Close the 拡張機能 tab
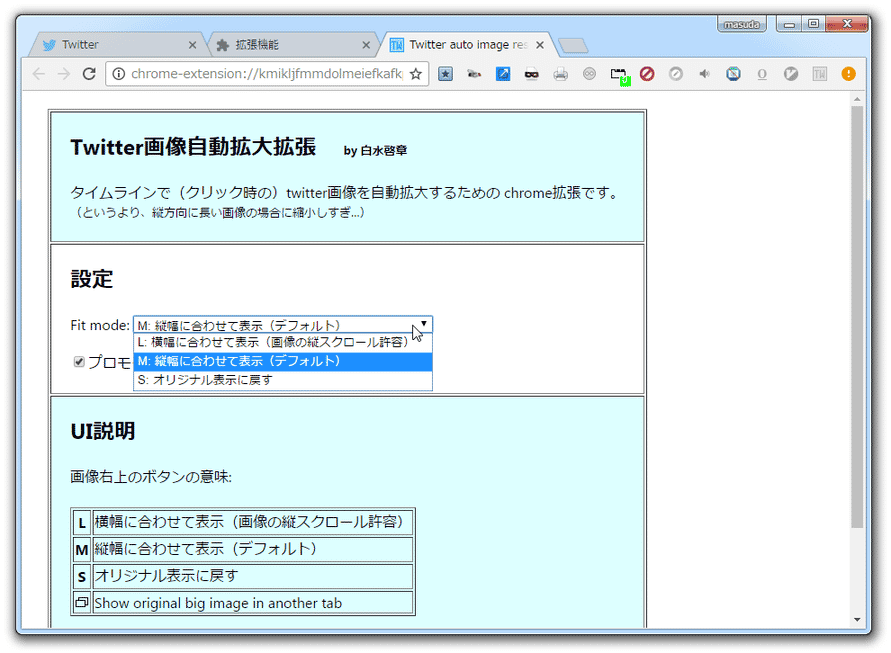 click(x=366, y=45)
